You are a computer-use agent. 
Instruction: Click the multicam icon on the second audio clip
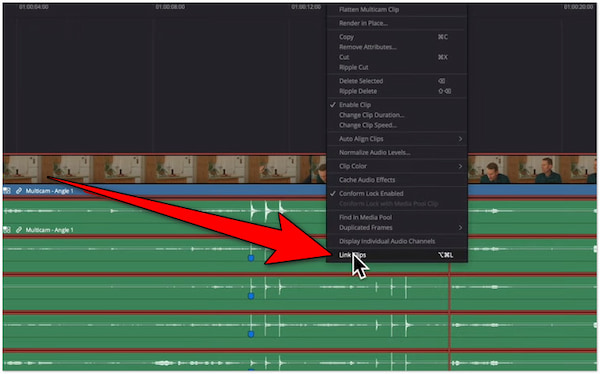pyautogui.click(x=7, y=230)
